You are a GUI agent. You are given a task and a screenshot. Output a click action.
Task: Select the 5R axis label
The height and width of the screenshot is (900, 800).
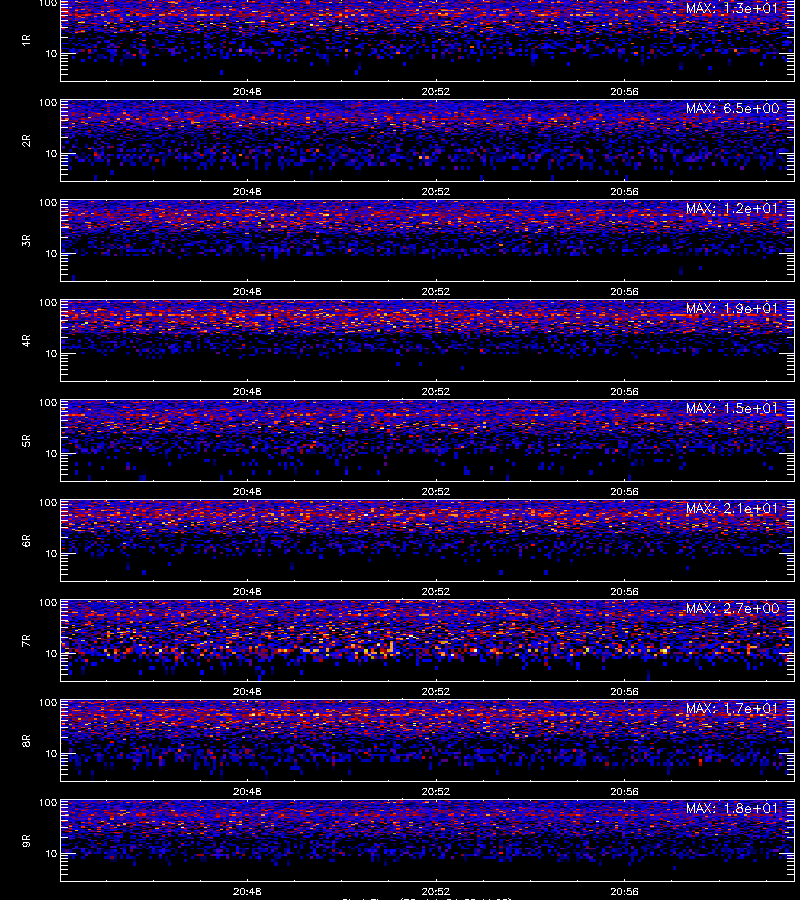pyautogui.click(x=26, y=440)
